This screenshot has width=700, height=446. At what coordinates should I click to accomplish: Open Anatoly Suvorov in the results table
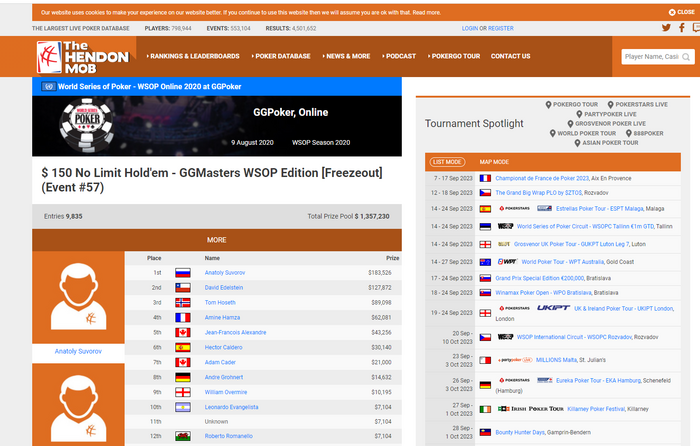click(225, 273)
